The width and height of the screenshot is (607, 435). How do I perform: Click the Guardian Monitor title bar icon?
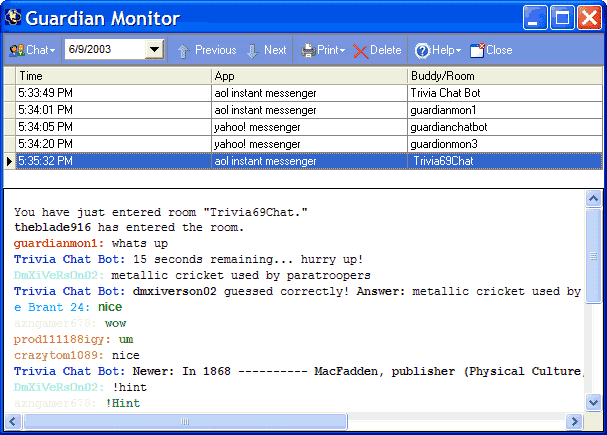[13, 17]
